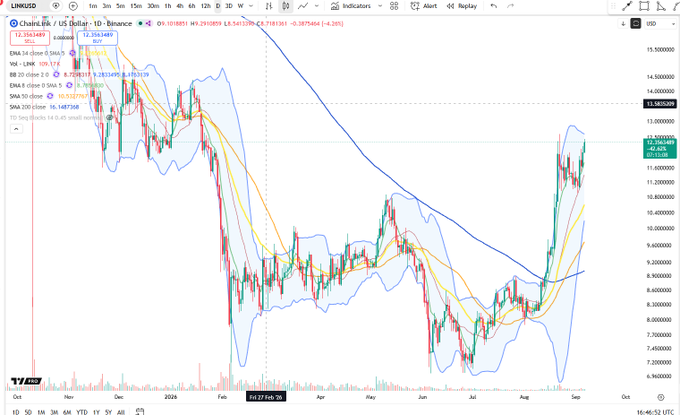
Task: Open time axis settings gear icon
Action: (660, 397)
